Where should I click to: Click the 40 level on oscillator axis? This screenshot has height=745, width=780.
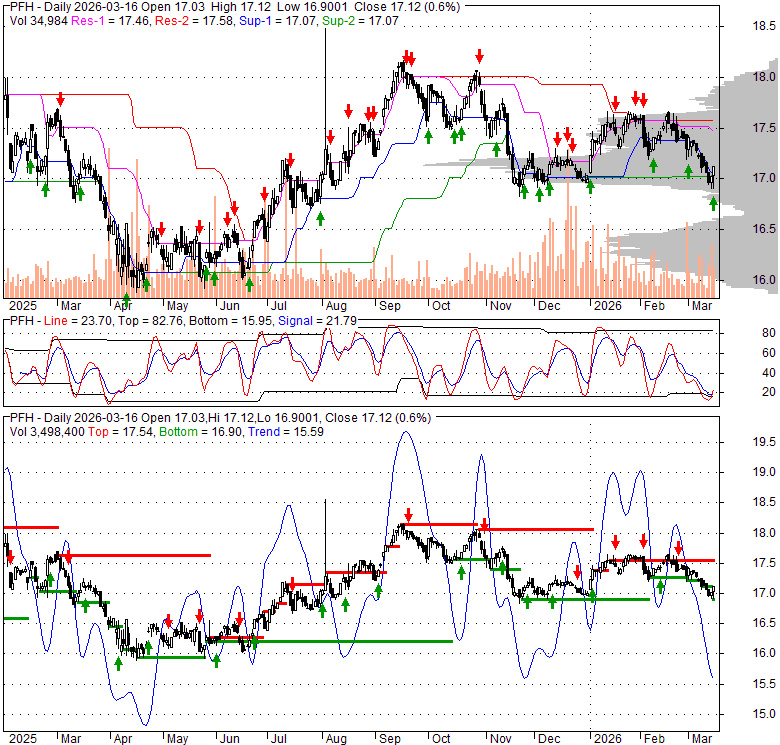point(769,372)
